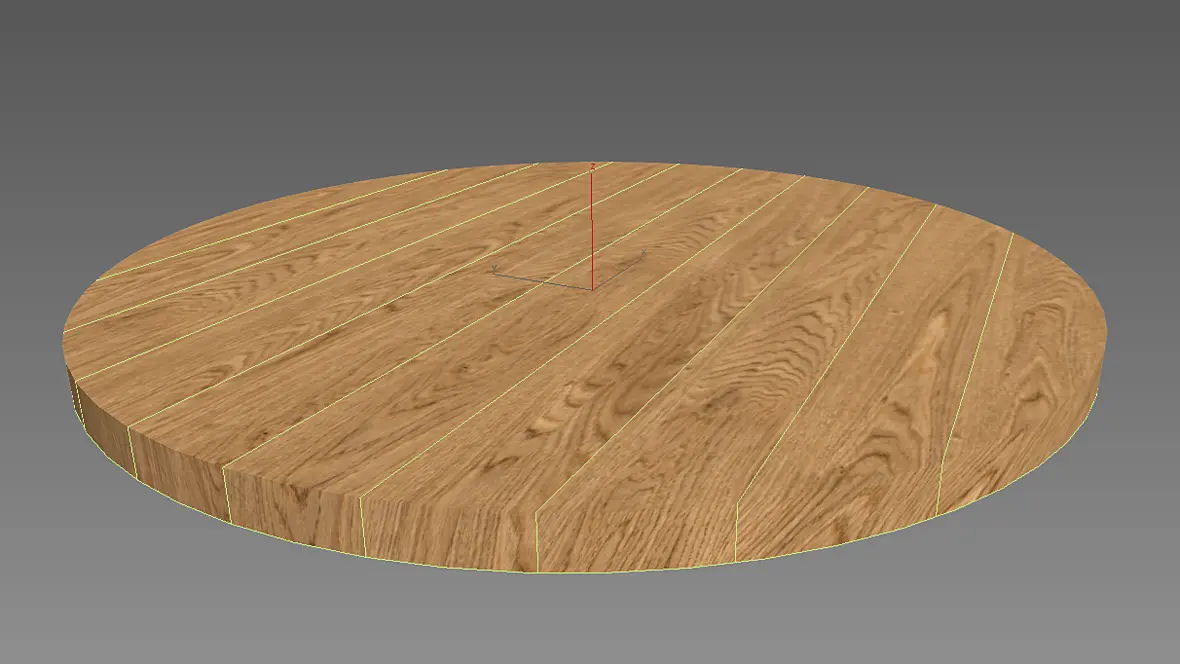Click the Y label on the axis tripod
The image size is (1180, 664).
(494, 269)
